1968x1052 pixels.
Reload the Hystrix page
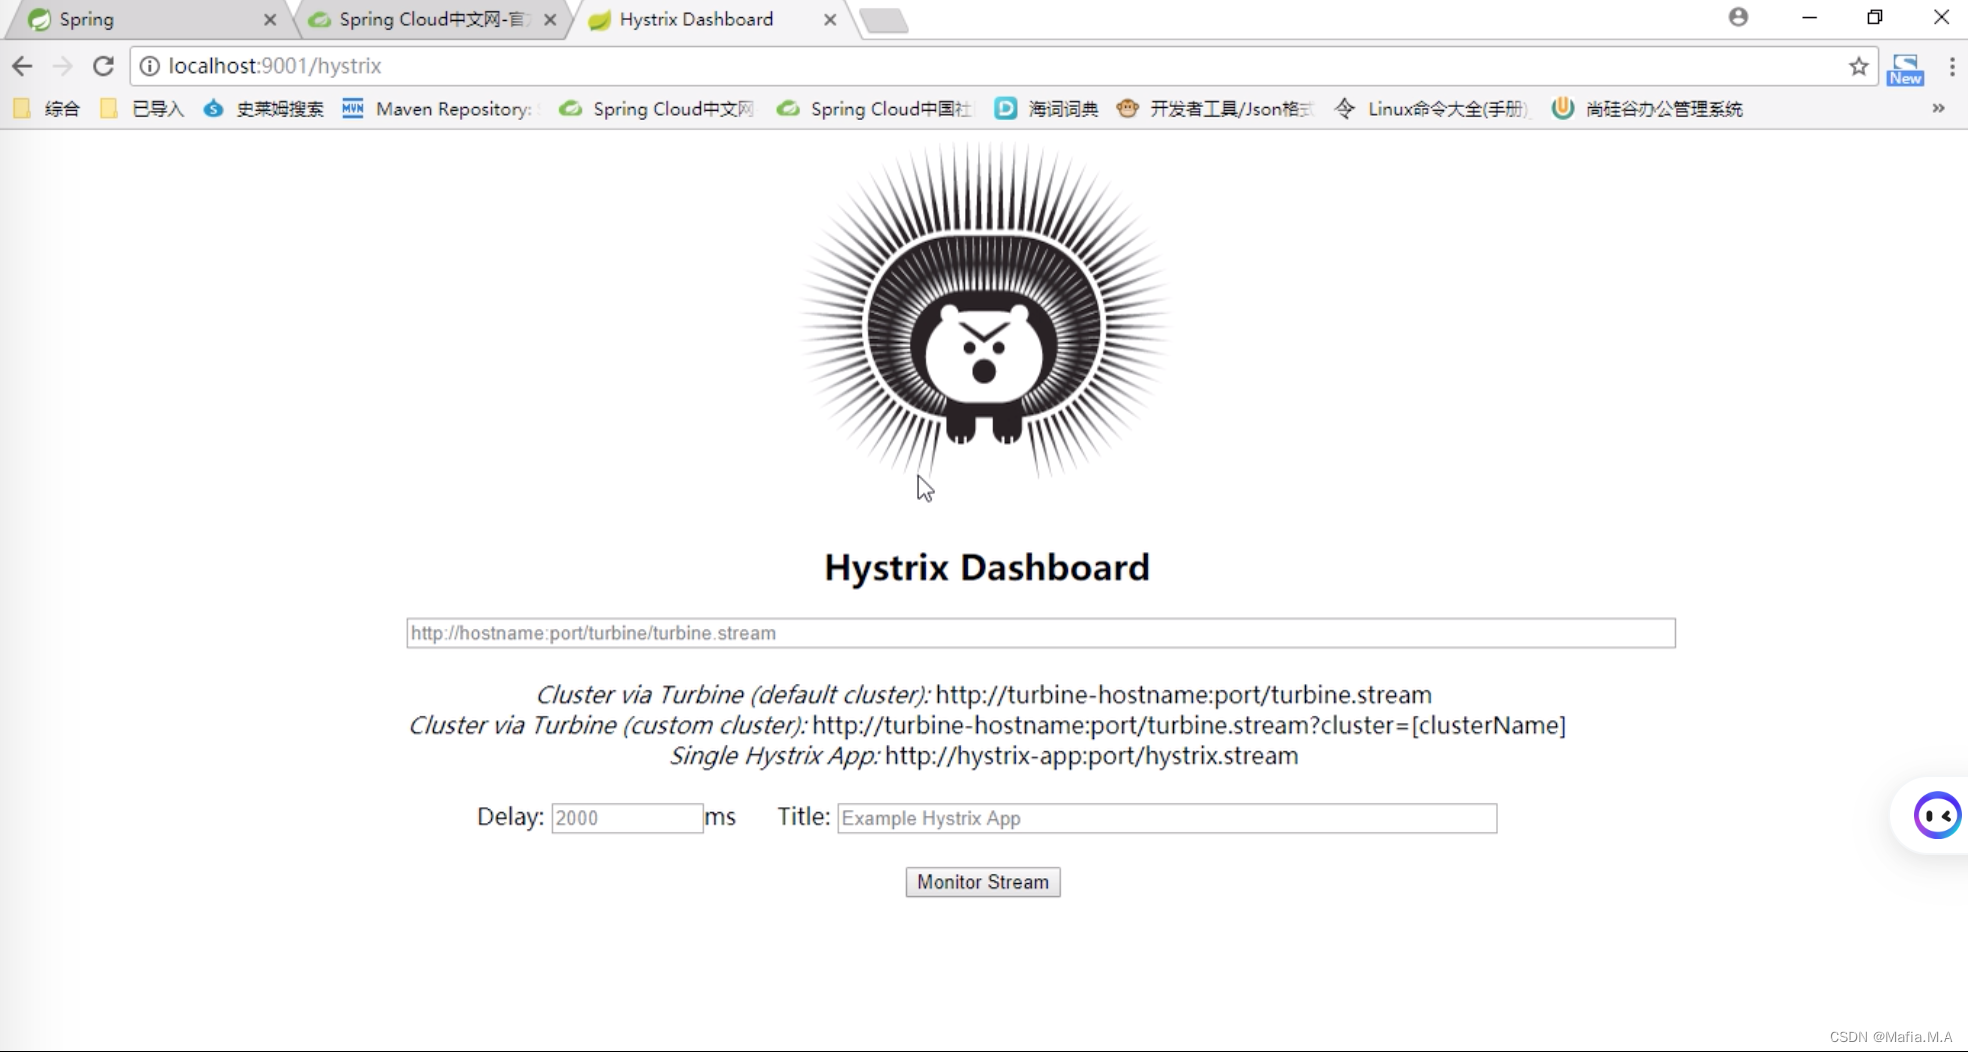point(103,66)
